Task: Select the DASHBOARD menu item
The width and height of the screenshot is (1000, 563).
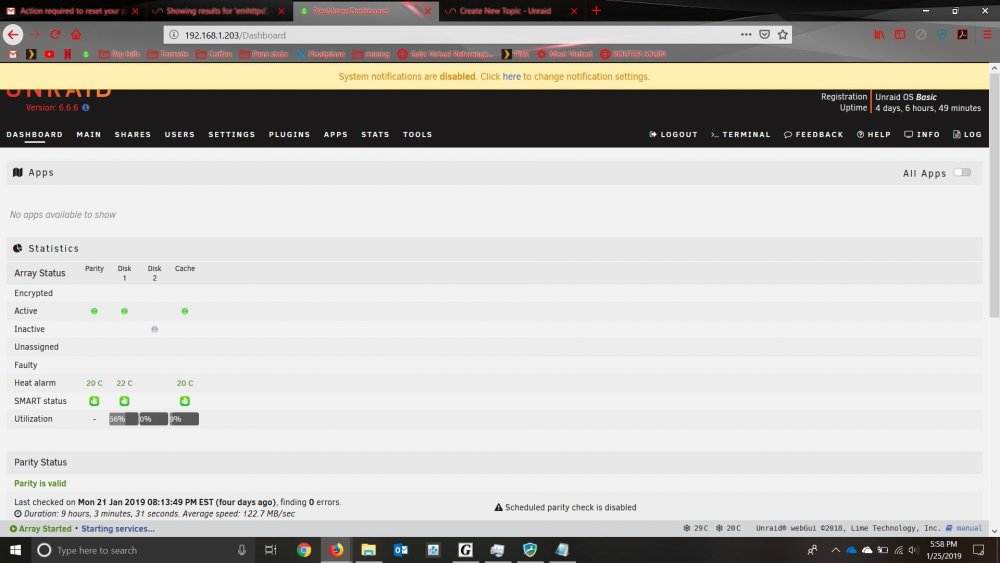Action: (x=34, y=135)
